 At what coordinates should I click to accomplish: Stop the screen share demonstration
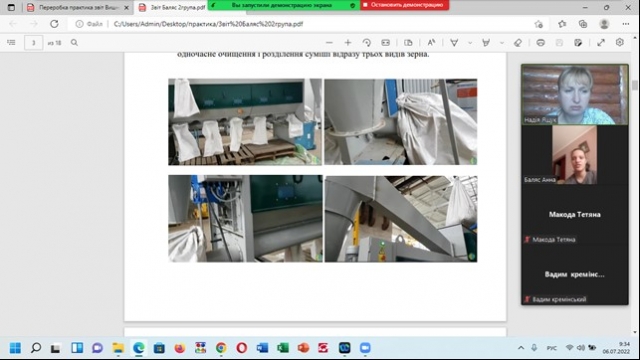(x=404, y=5)
